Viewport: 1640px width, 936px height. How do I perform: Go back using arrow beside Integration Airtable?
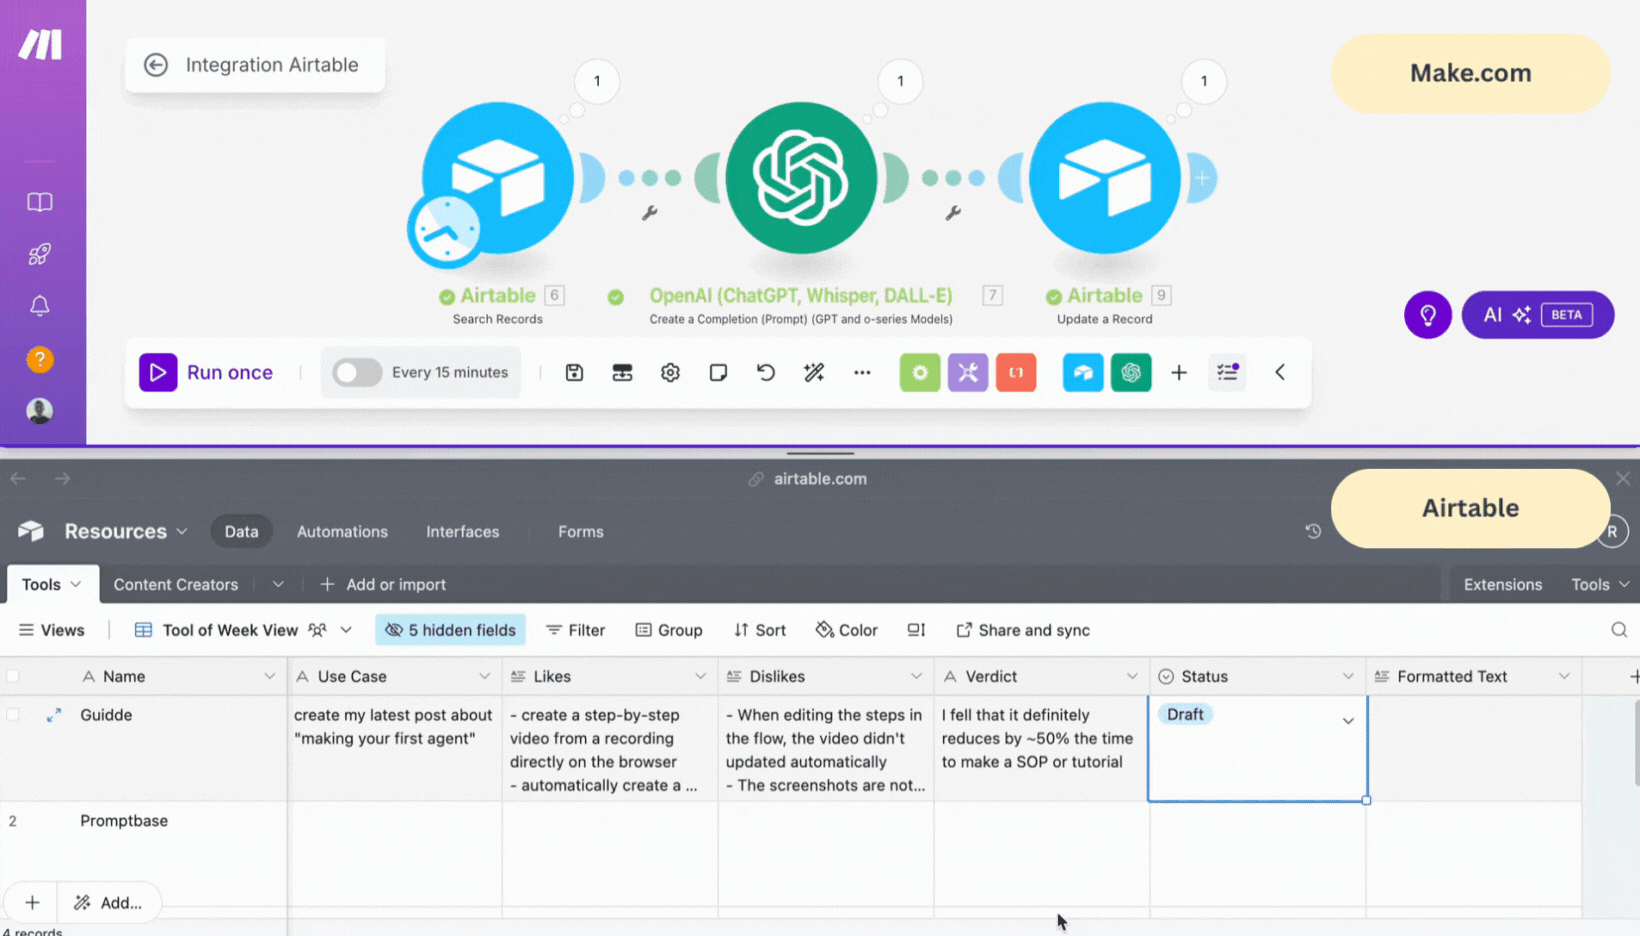click(156, 65)
